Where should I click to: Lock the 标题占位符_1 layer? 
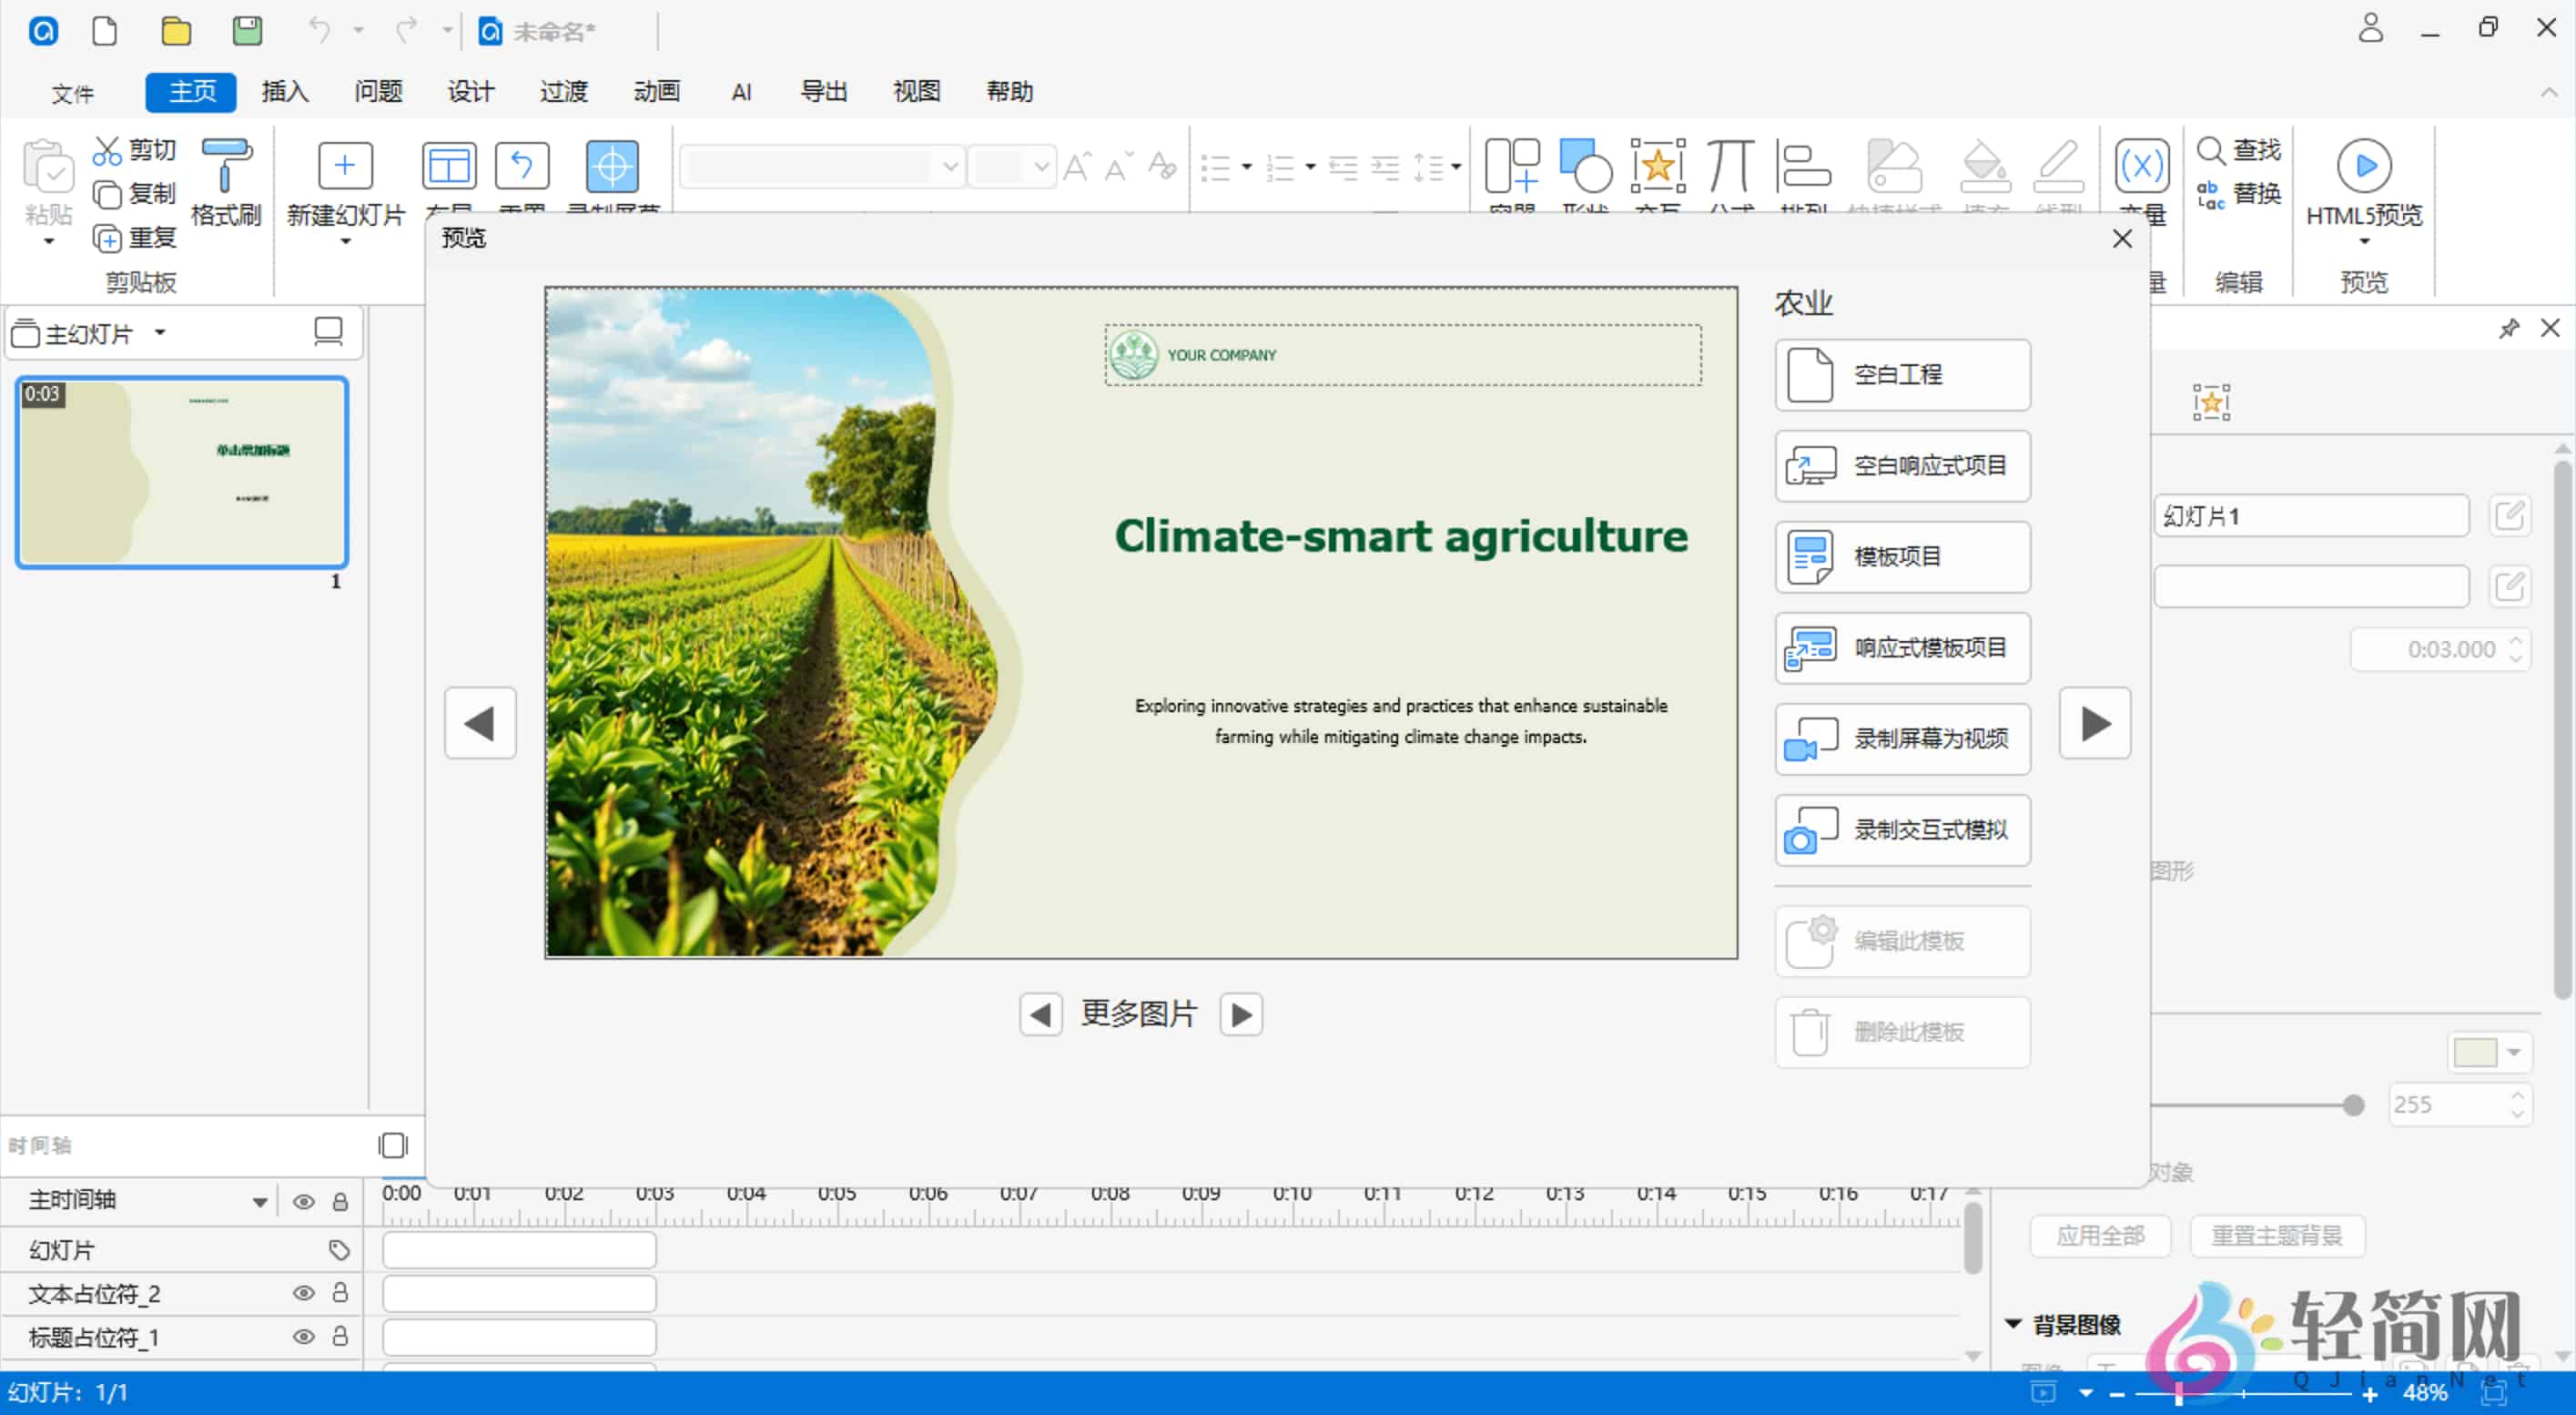(x=340, y=1336)
